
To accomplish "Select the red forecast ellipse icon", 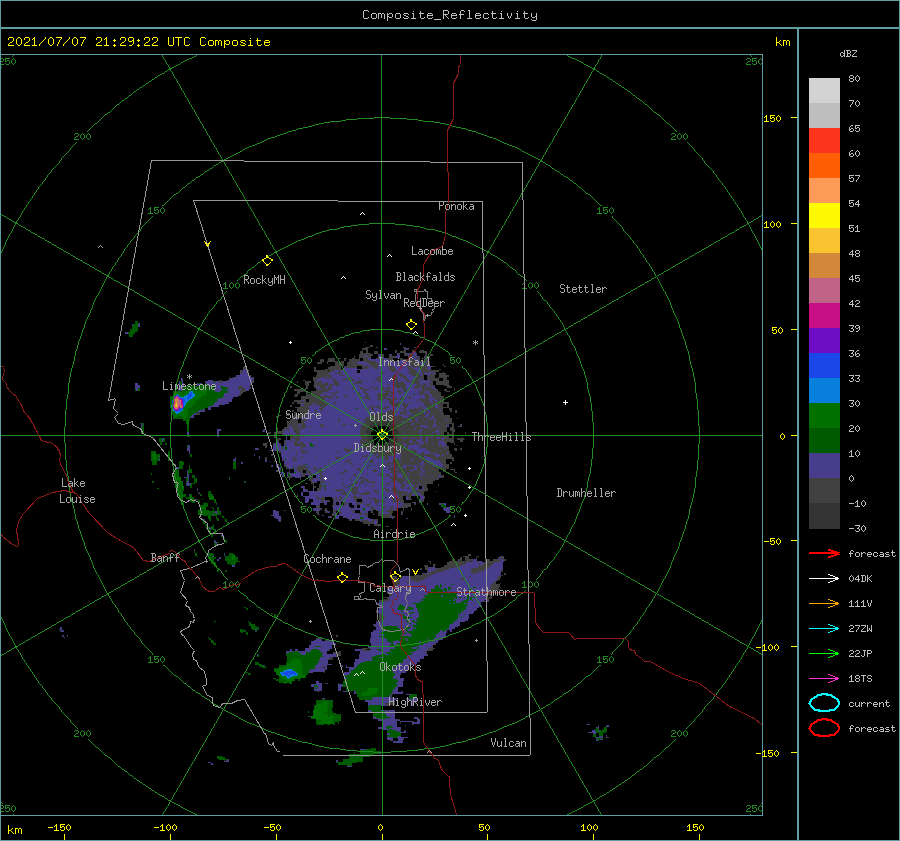I will pyautogui.click(x=824, y=728).
